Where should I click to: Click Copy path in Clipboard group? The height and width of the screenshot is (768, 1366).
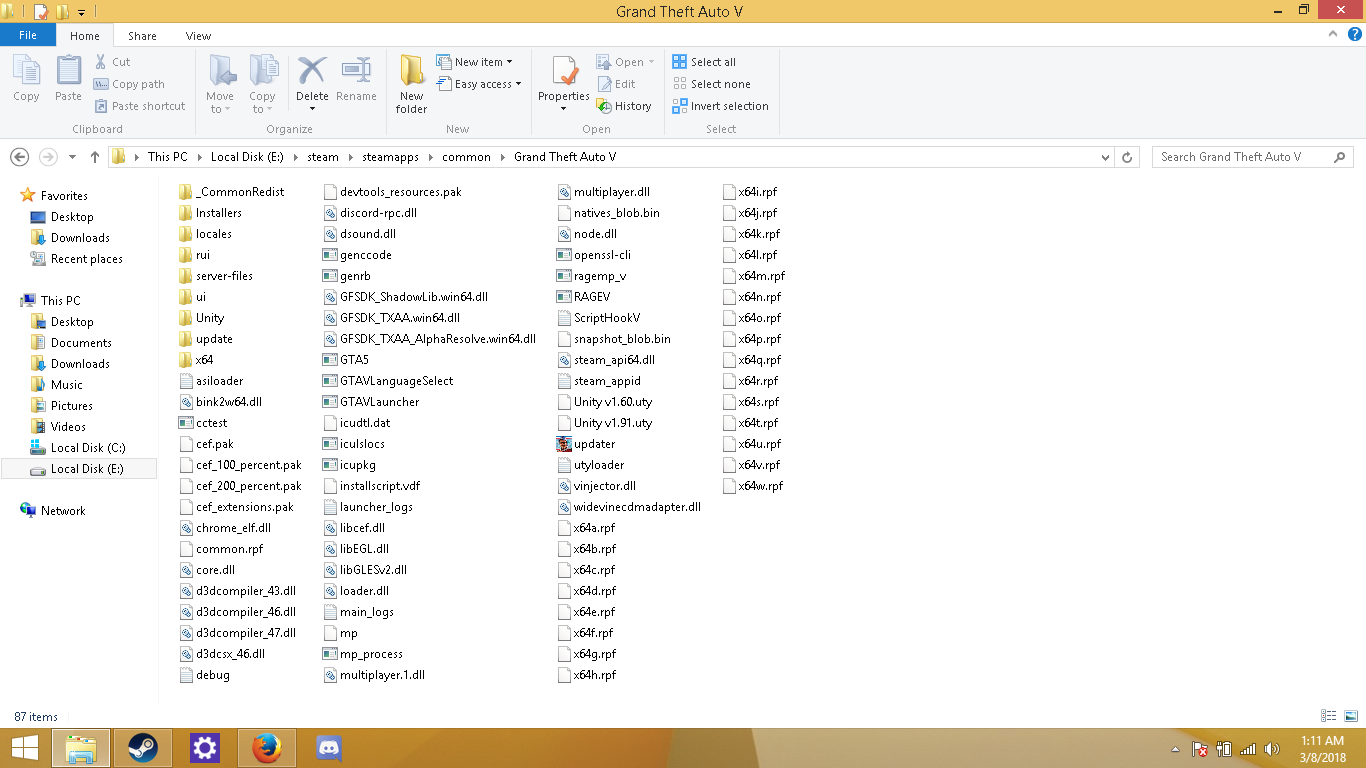point(129,84)
